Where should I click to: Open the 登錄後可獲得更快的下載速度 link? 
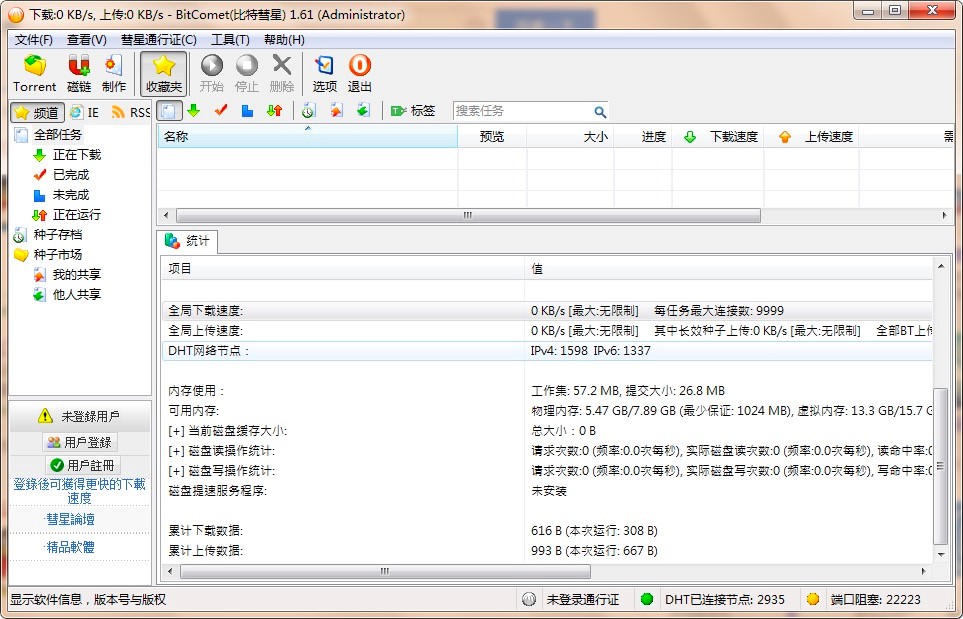coord(79,491)
